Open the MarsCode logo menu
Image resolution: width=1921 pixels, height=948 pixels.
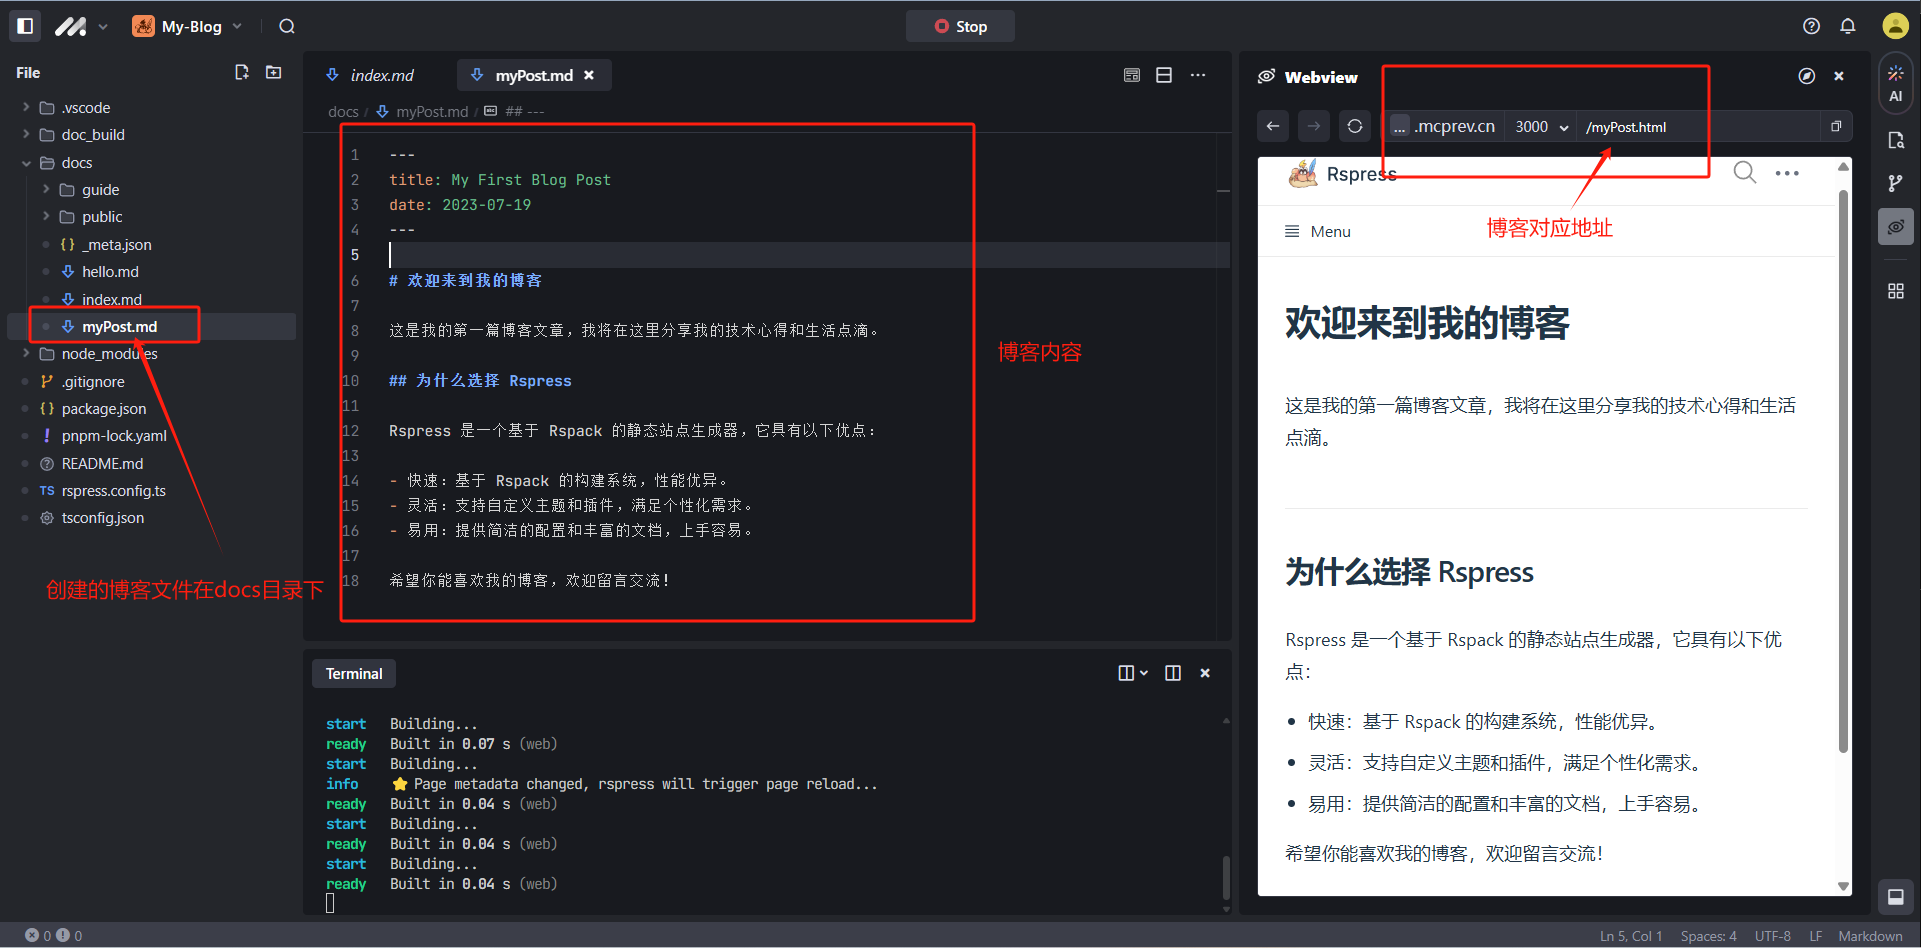[80, 26]
